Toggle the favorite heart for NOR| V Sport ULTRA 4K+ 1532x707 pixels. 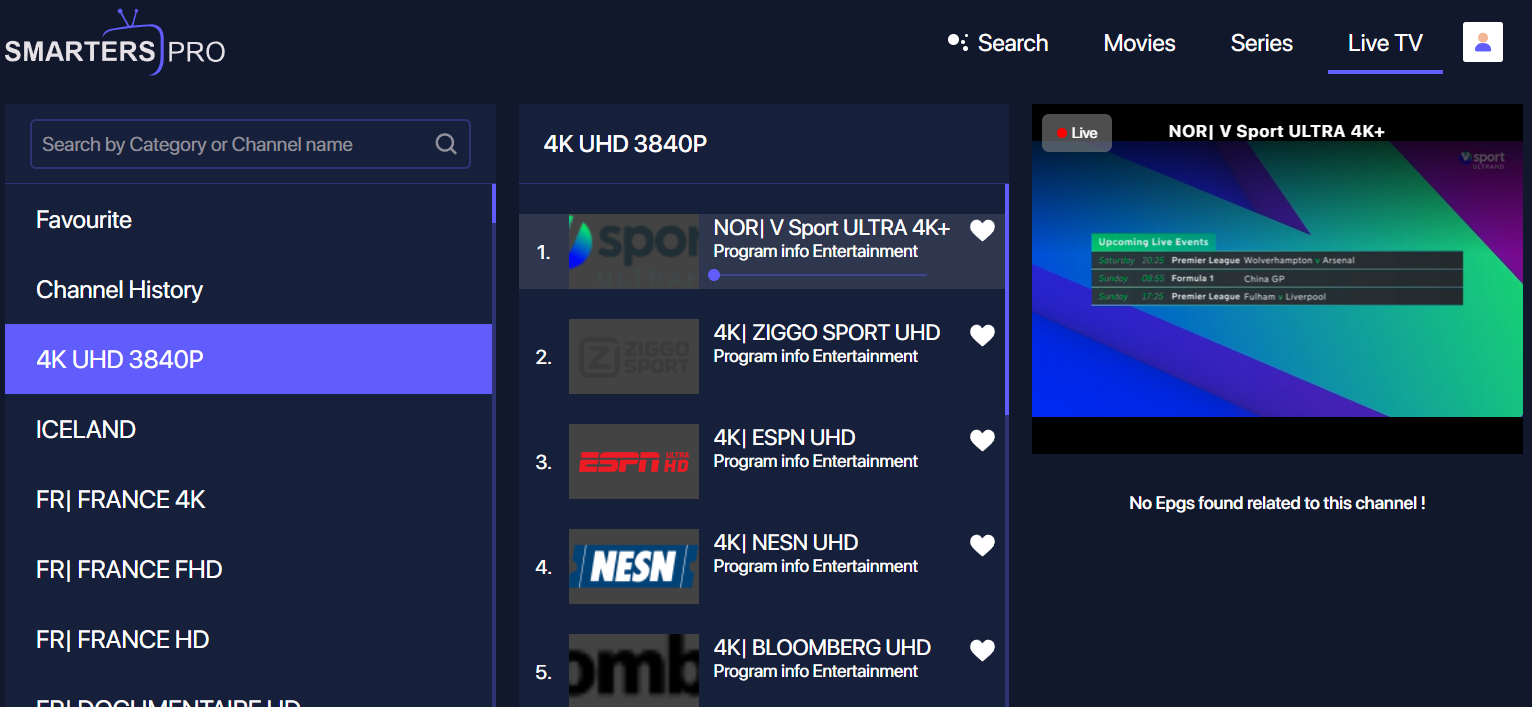[982, 230]
